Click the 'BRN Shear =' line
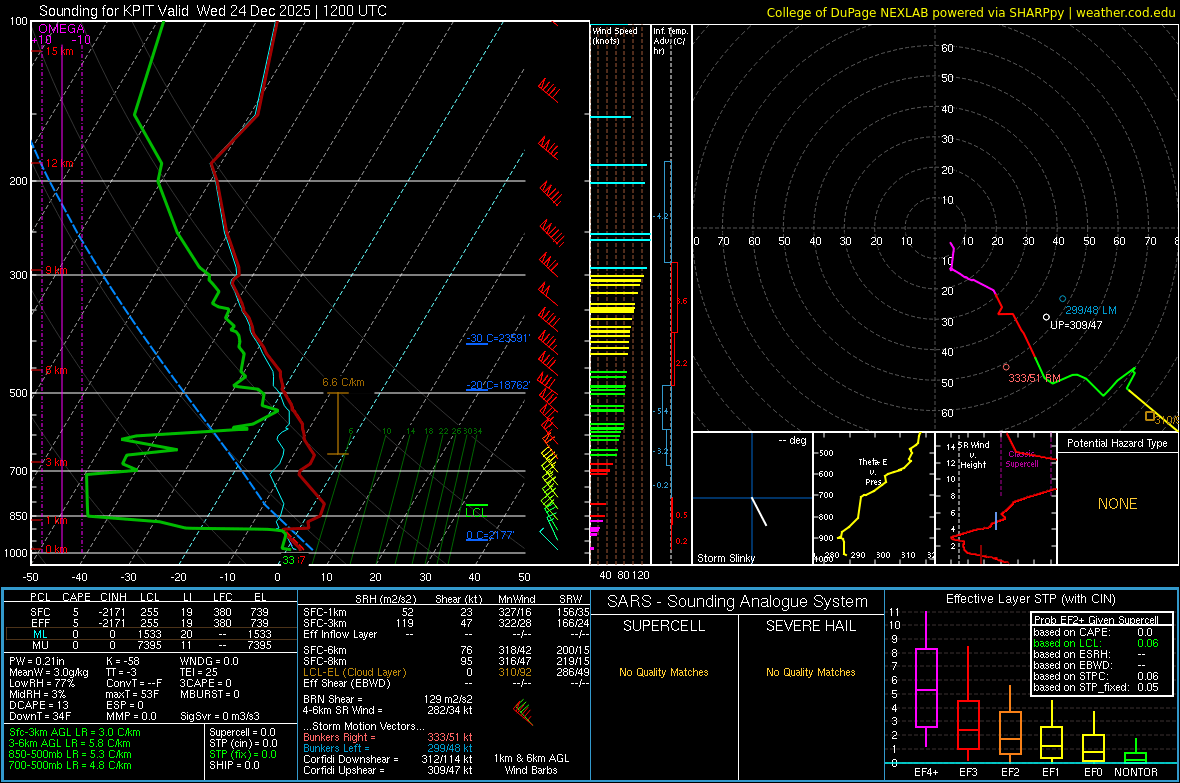The height and width of the screenshot is (783, 1180). (x=388, y=699)
